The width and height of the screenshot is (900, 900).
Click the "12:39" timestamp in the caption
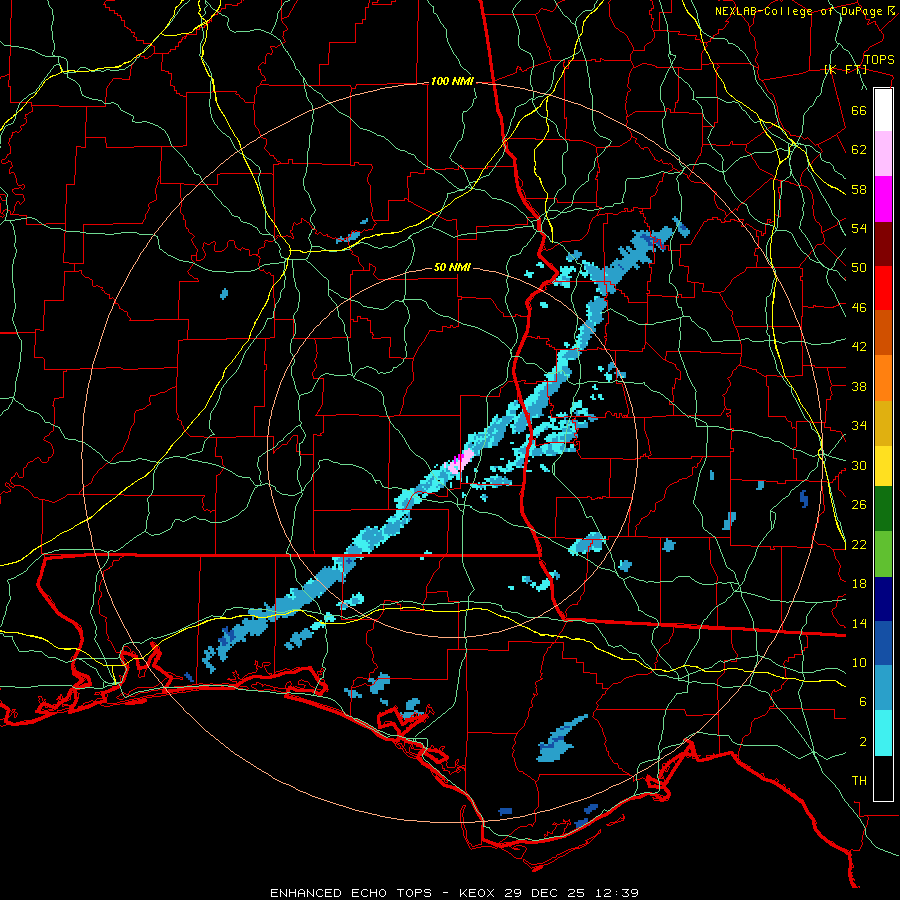coord(616,893)
